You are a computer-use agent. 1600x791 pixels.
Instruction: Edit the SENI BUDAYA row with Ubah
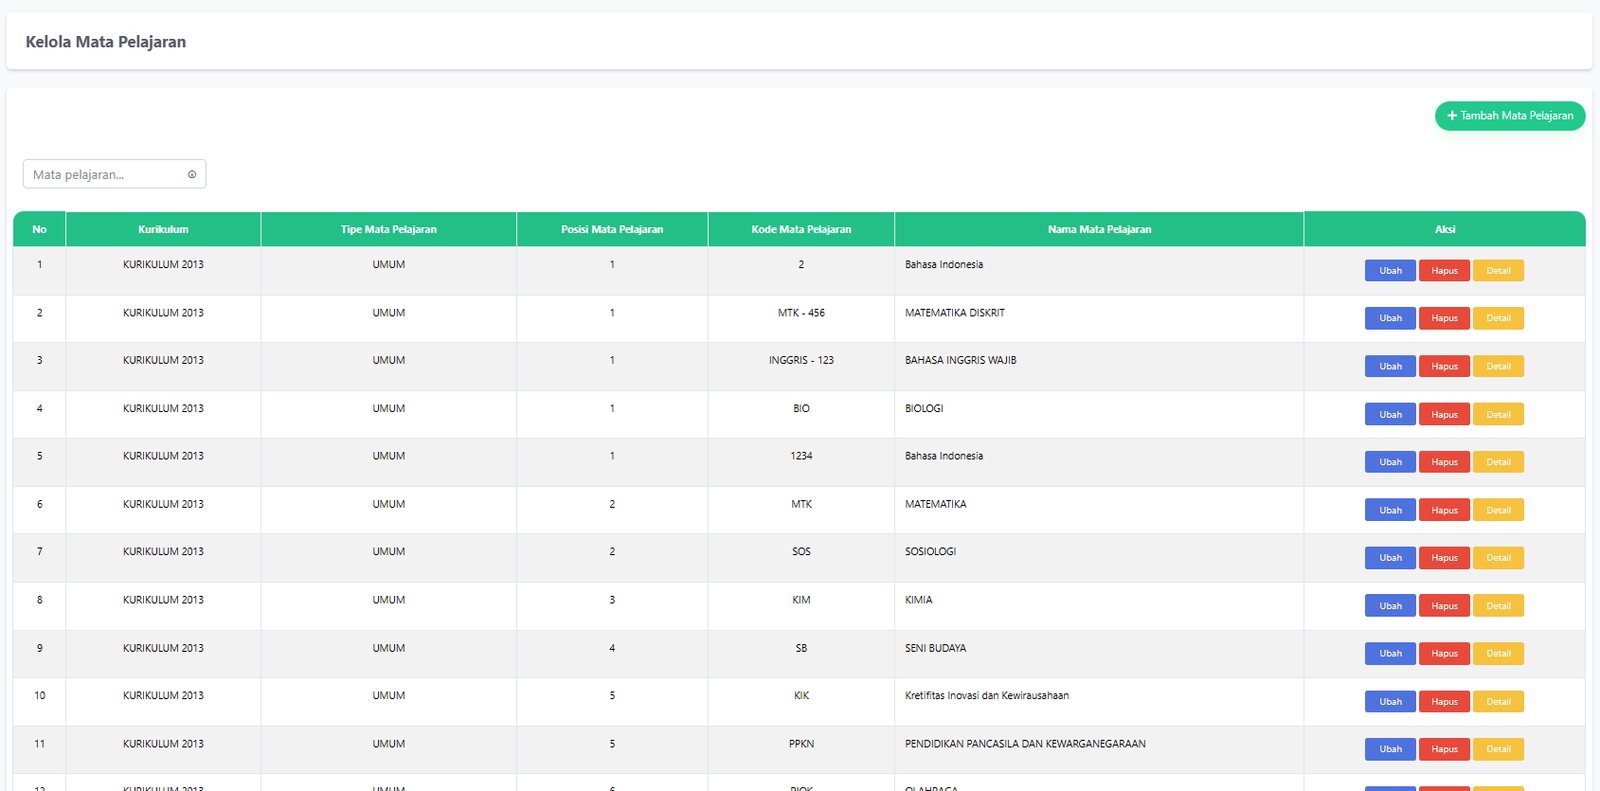click(1390, 653)
